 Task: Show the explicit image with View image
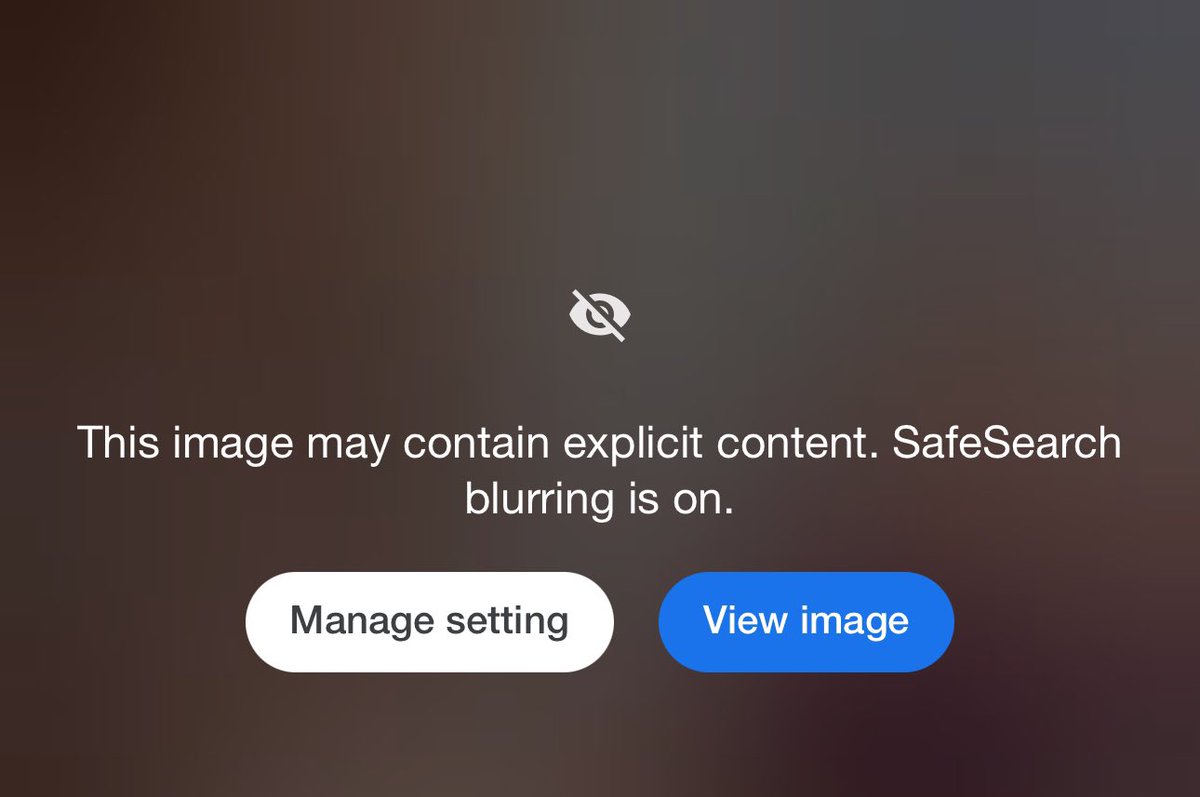coord(806,621)
